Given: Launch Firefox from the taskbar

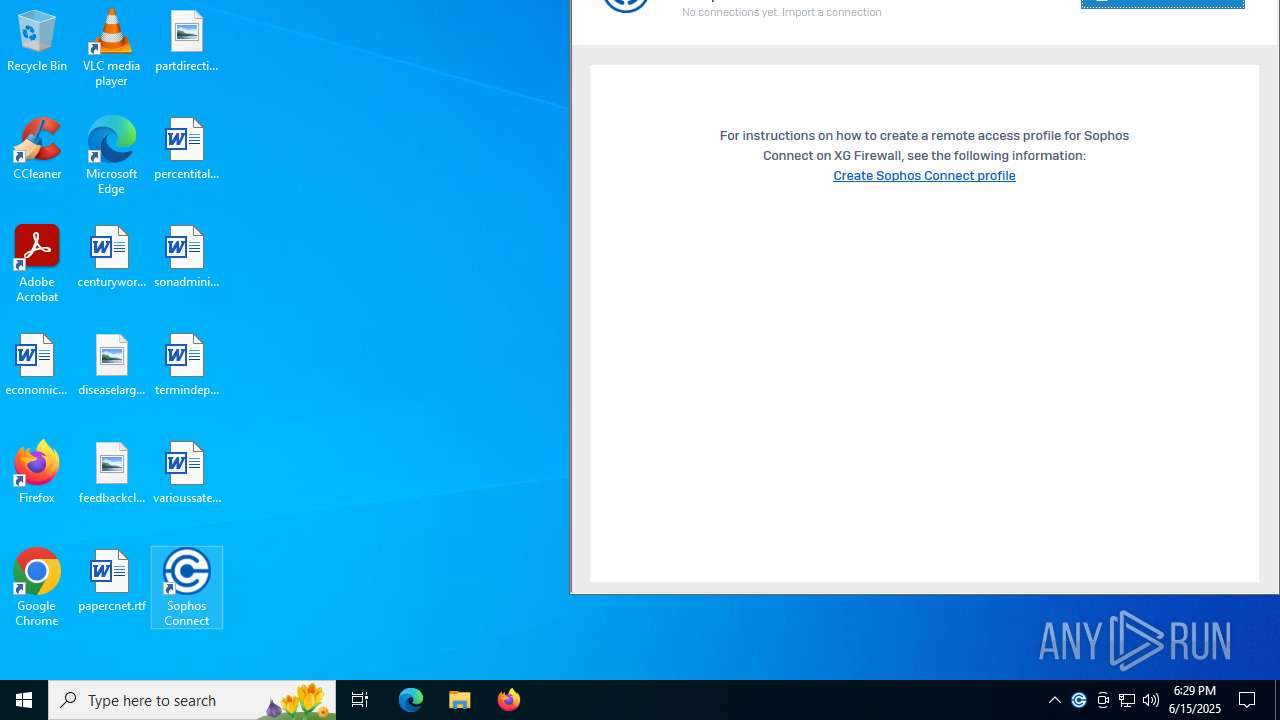Looking at the screenshot, I should [509, 700].
